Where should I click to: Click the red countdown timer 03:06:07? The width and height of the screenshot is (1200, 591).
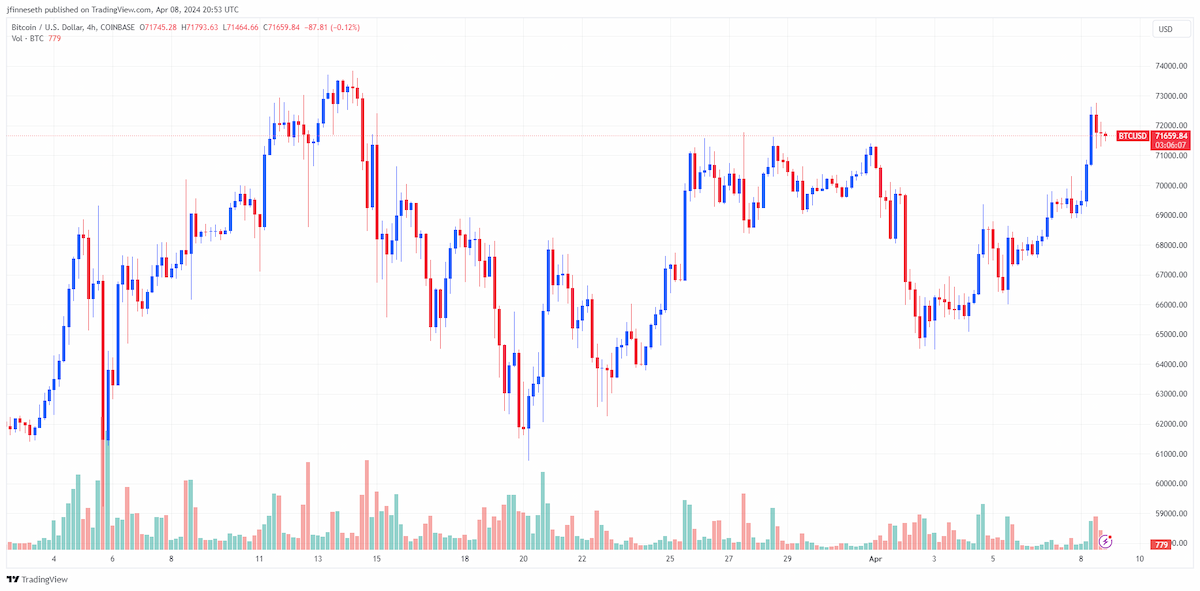click(x=1170, y=146)
